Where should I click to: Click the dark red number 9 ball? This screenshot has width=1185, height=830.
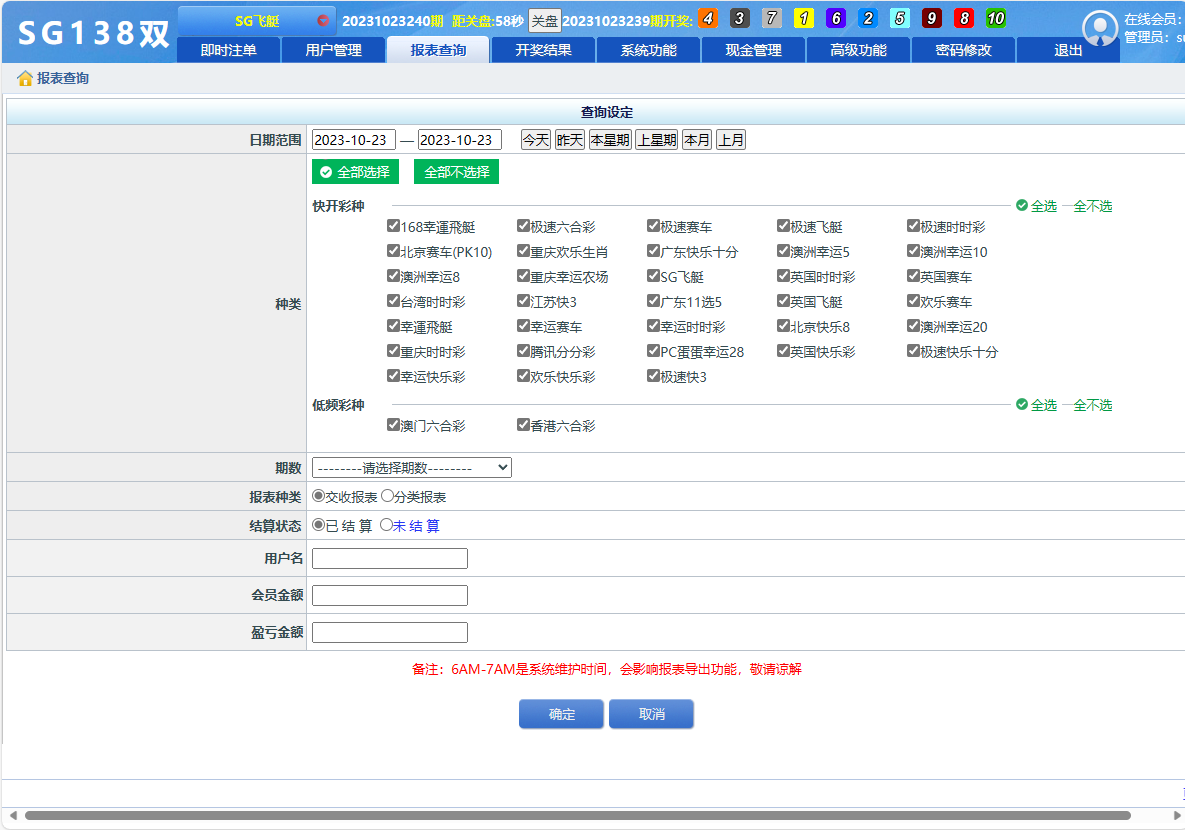(932, 18)
